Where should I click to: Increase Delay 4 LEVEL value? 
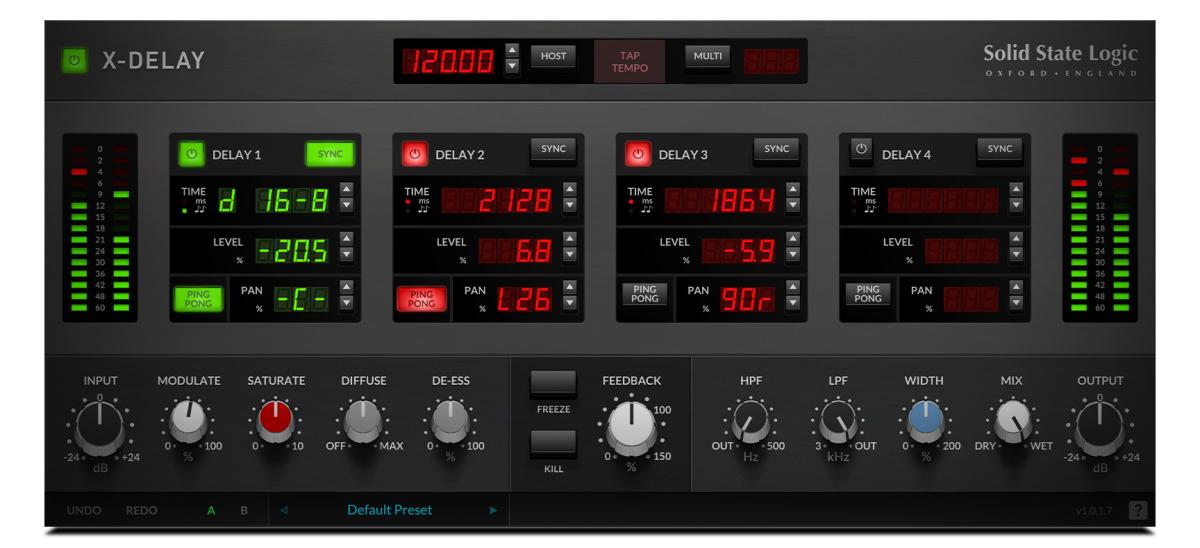[x=1018, y=238]
